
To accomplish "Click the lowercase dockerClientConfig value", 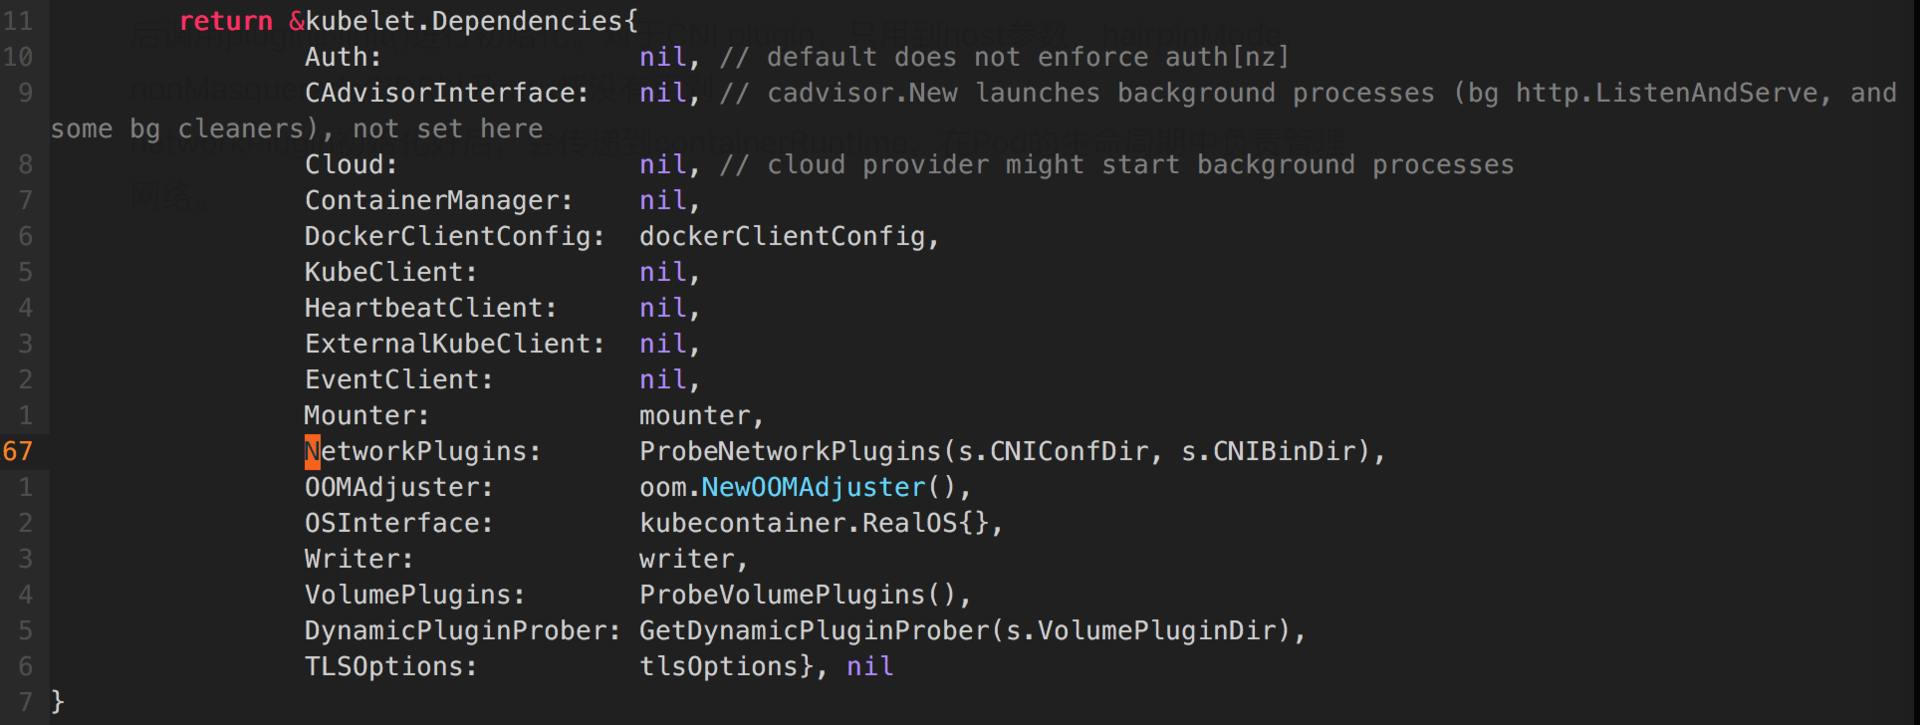I will [x=782, y=237].
